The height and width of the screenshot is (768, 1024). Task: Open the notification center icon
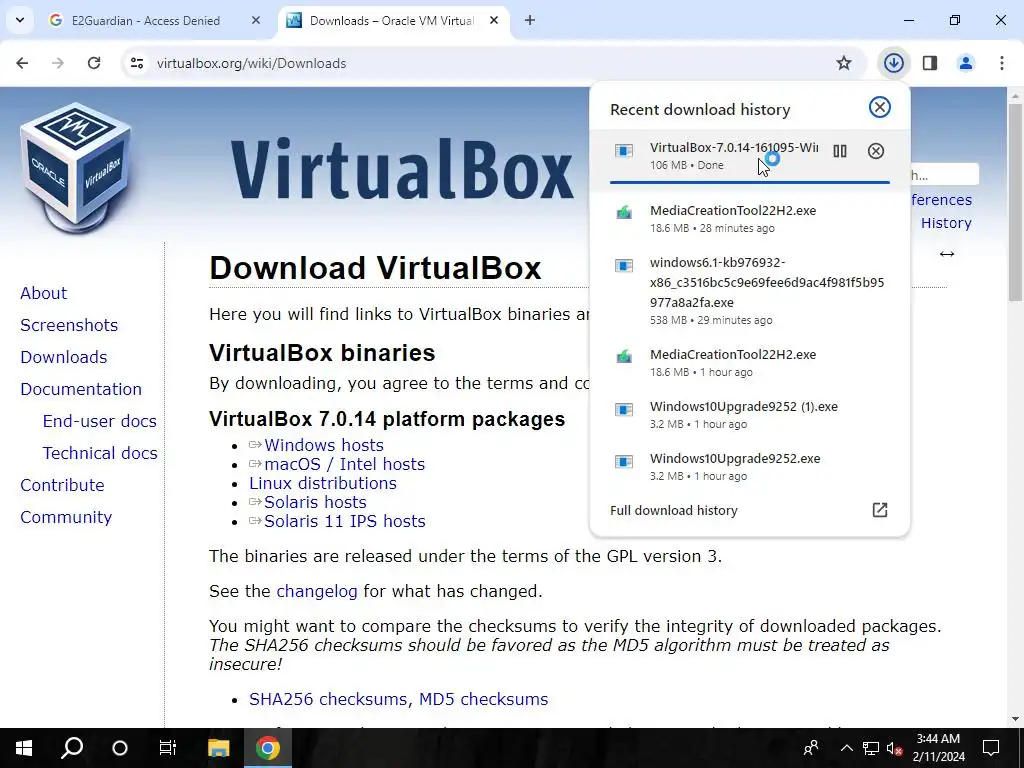click(x=991, y=748)
